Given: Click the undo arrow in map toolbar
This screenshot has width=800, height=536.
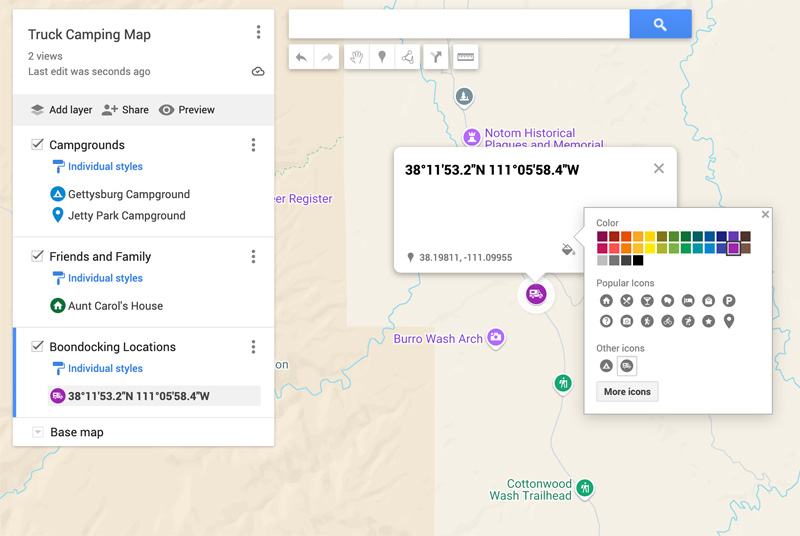Looking at the screenshot, I should [x=301, y=57].
